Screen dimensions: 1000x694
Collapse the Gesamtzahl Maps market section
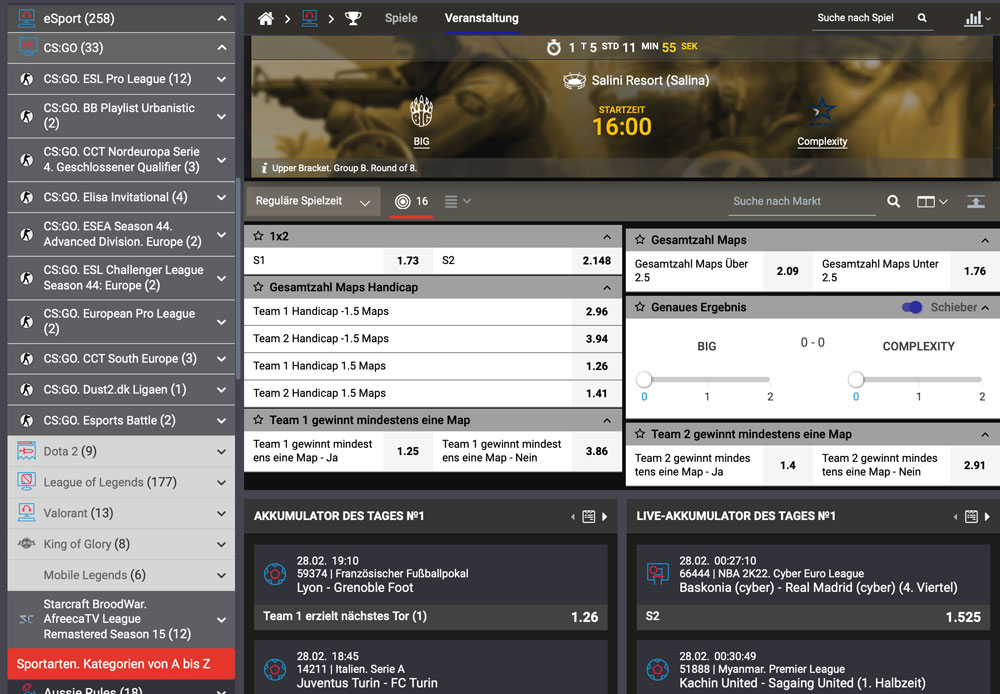tap(984, 241)
